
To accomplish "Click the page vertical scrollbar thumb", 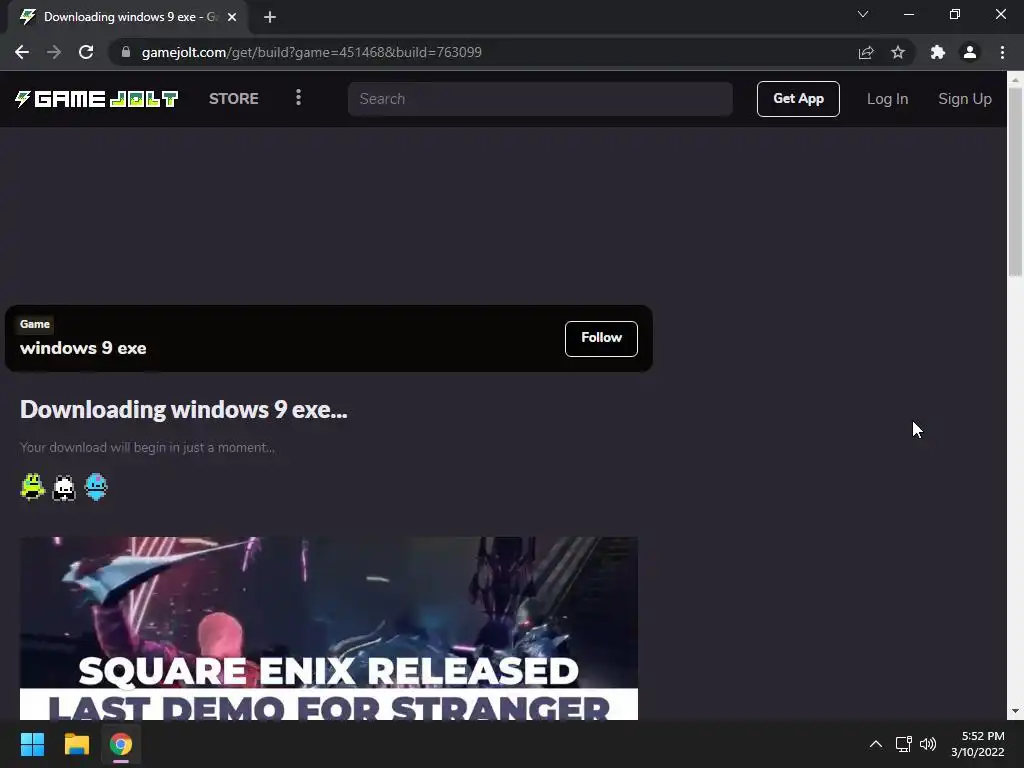I will (1015, 182).
